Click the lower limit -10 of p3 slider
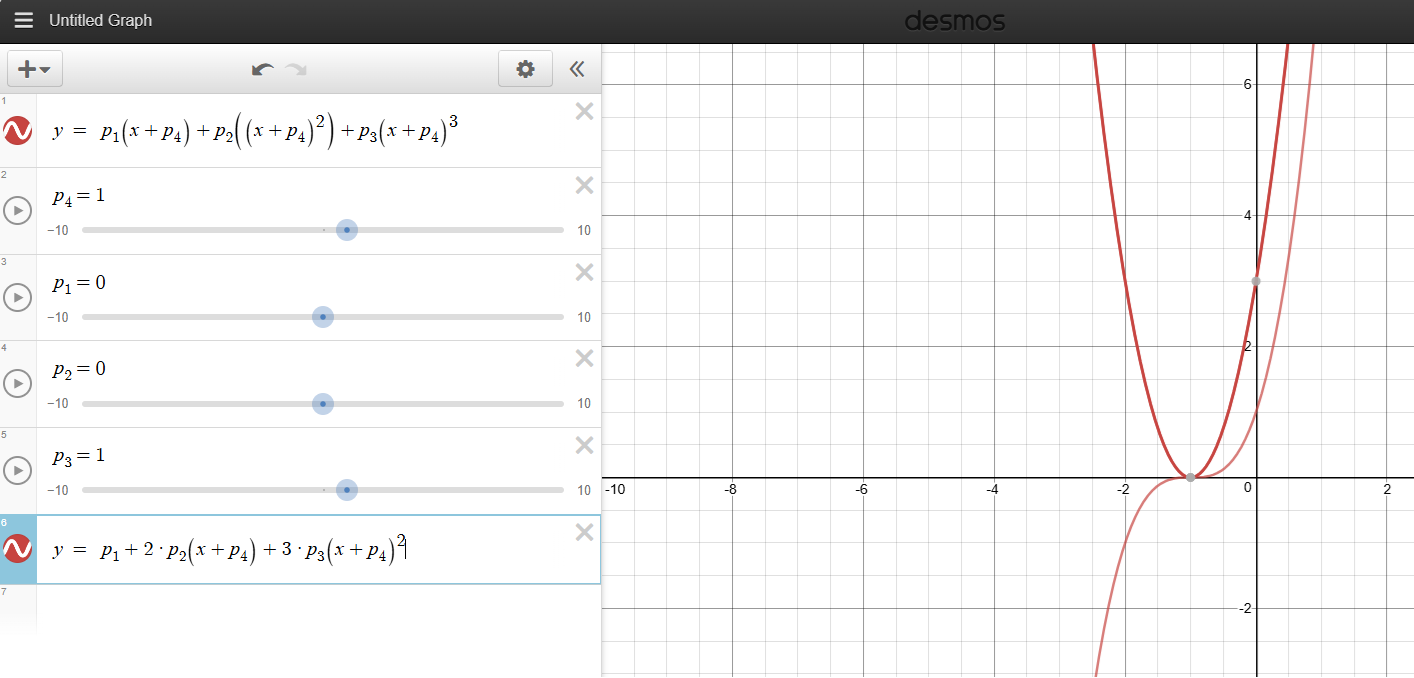1414x678 pixels. coord(58,490)
